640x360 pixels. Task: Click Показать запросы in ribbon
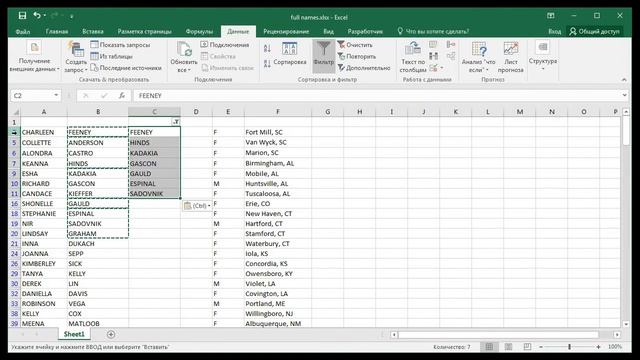[120, 44]
